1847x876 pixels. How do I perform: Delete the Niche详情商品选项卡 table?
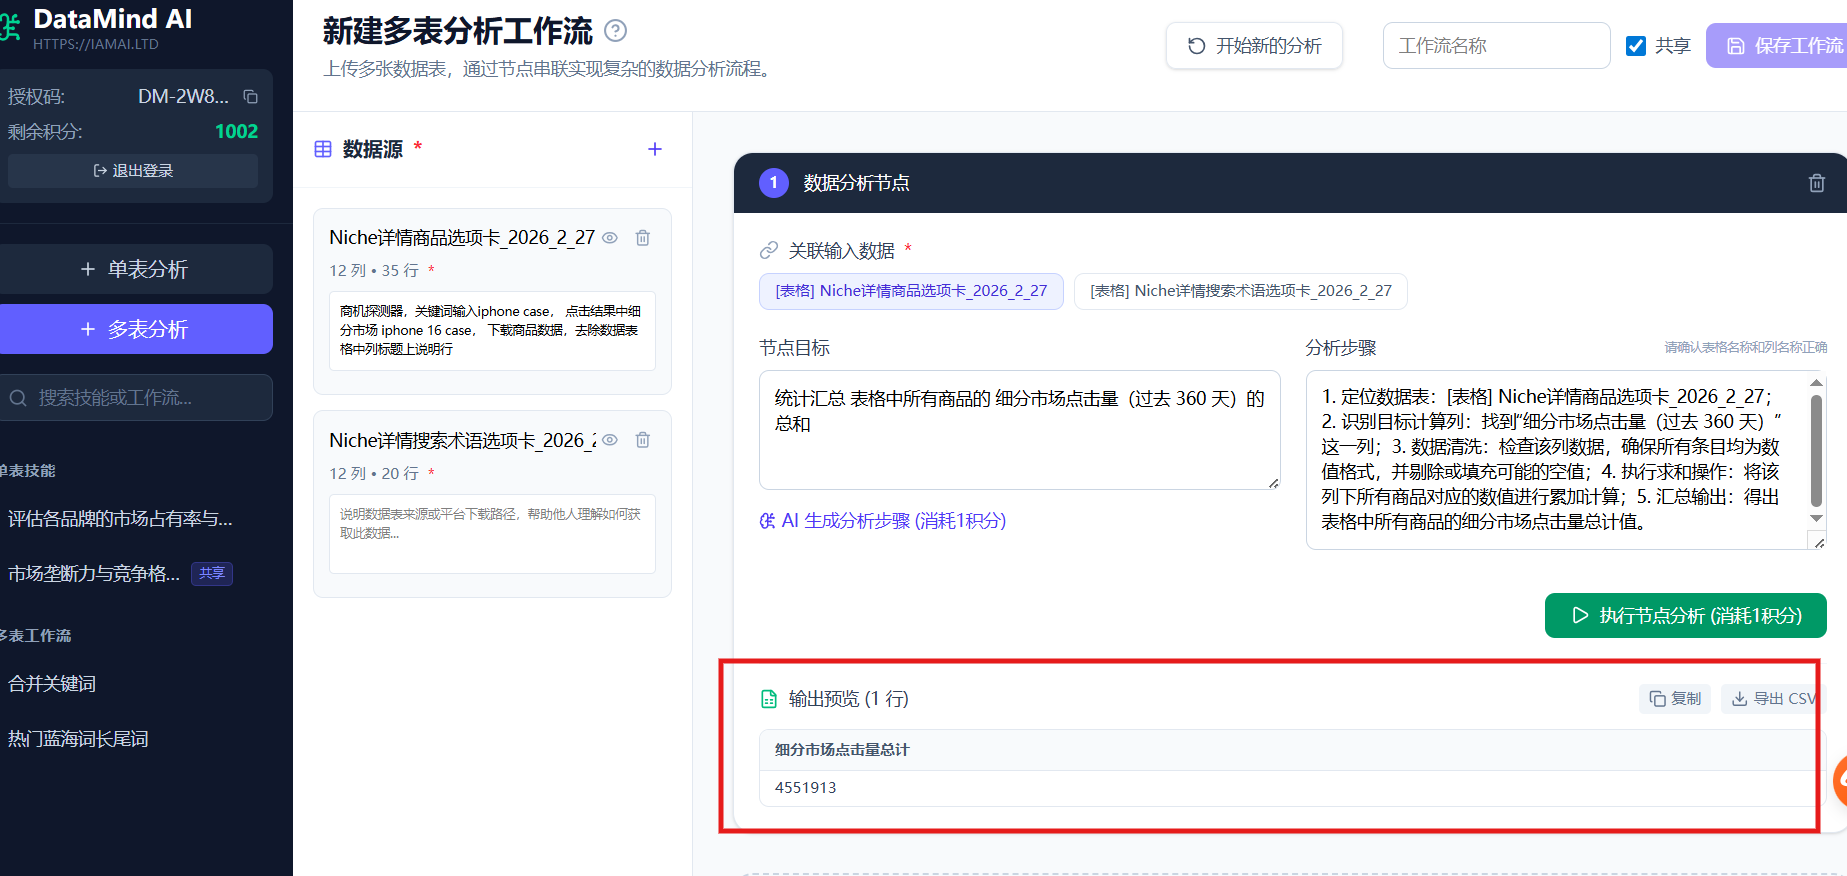pos(643,238)
